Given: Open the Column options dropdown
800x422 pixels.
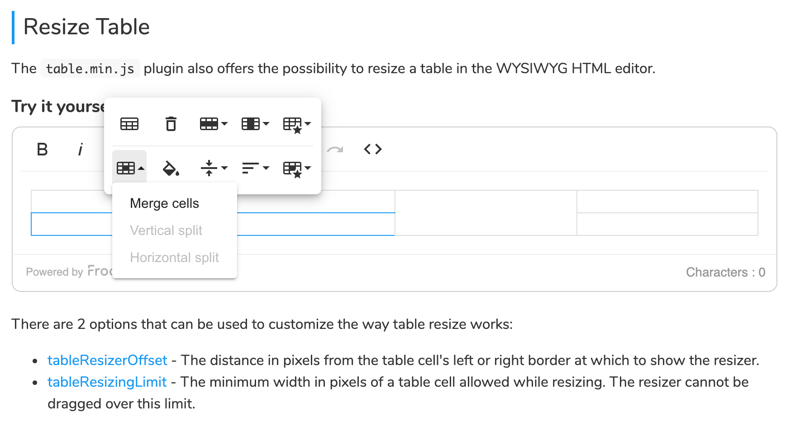Looking at the screenshot, I should coord(255,124).
